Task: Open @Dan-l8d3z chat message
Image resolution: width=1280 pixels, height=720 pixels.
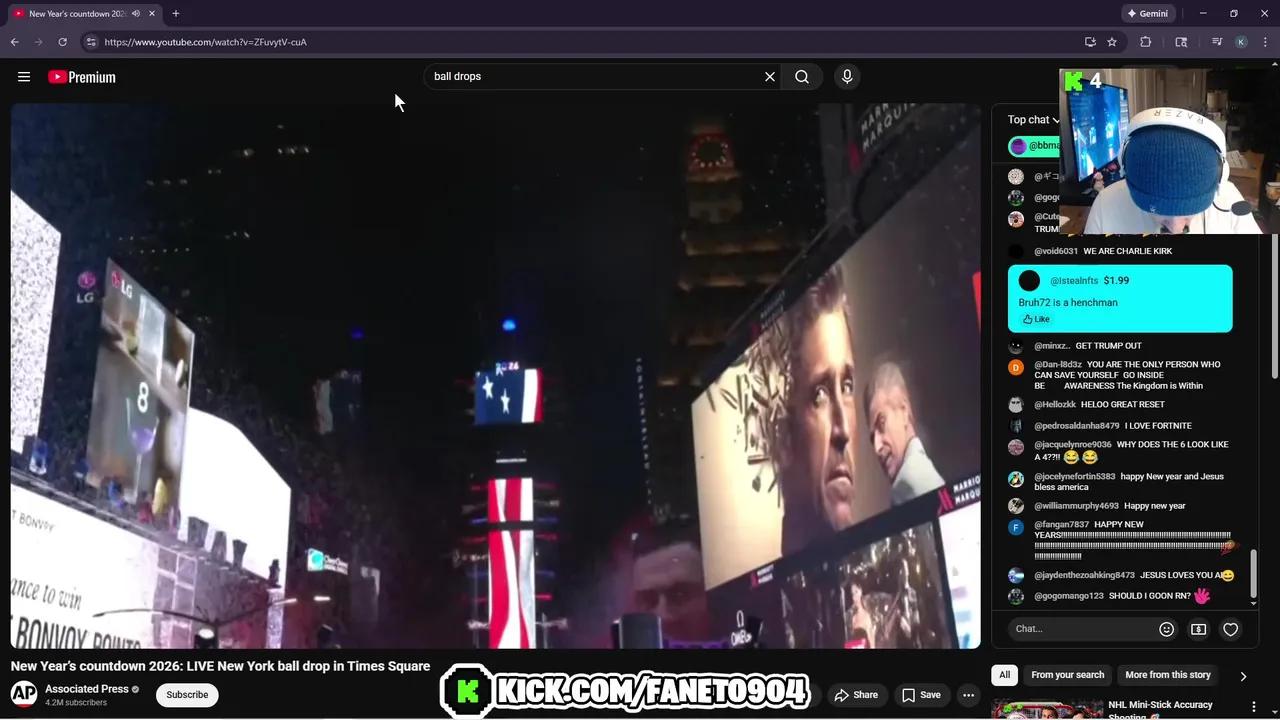Action: pos(1118,375)
